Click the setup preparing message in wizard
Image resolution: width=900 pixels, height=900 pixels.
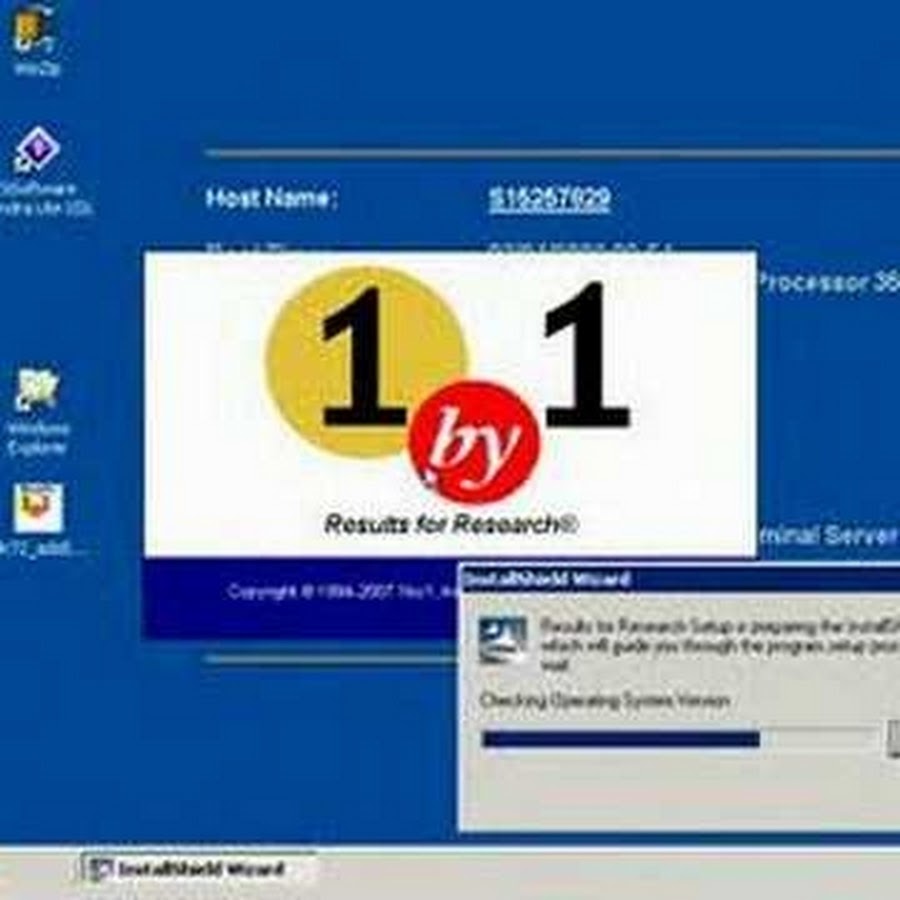[x=720, y=645]
